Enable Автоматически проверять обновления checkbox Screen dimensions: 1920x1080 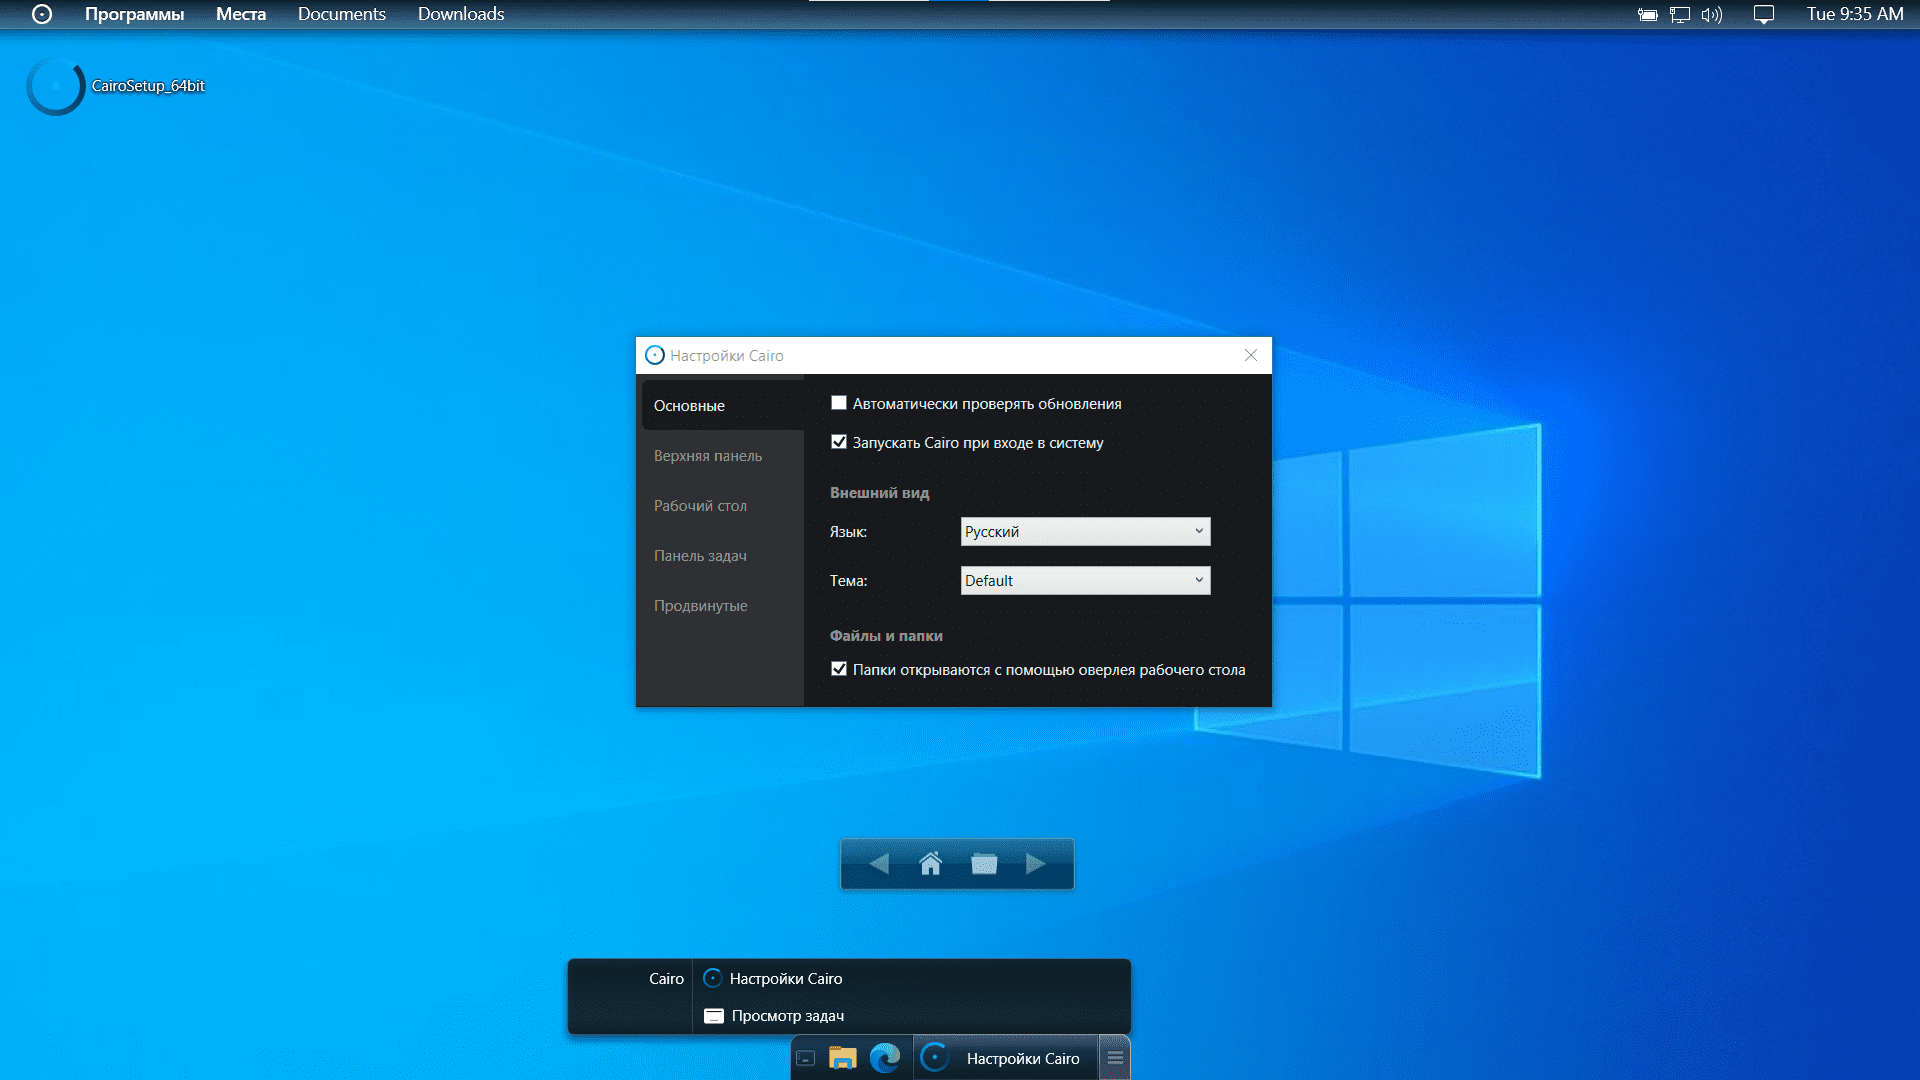tap(839, 403)
